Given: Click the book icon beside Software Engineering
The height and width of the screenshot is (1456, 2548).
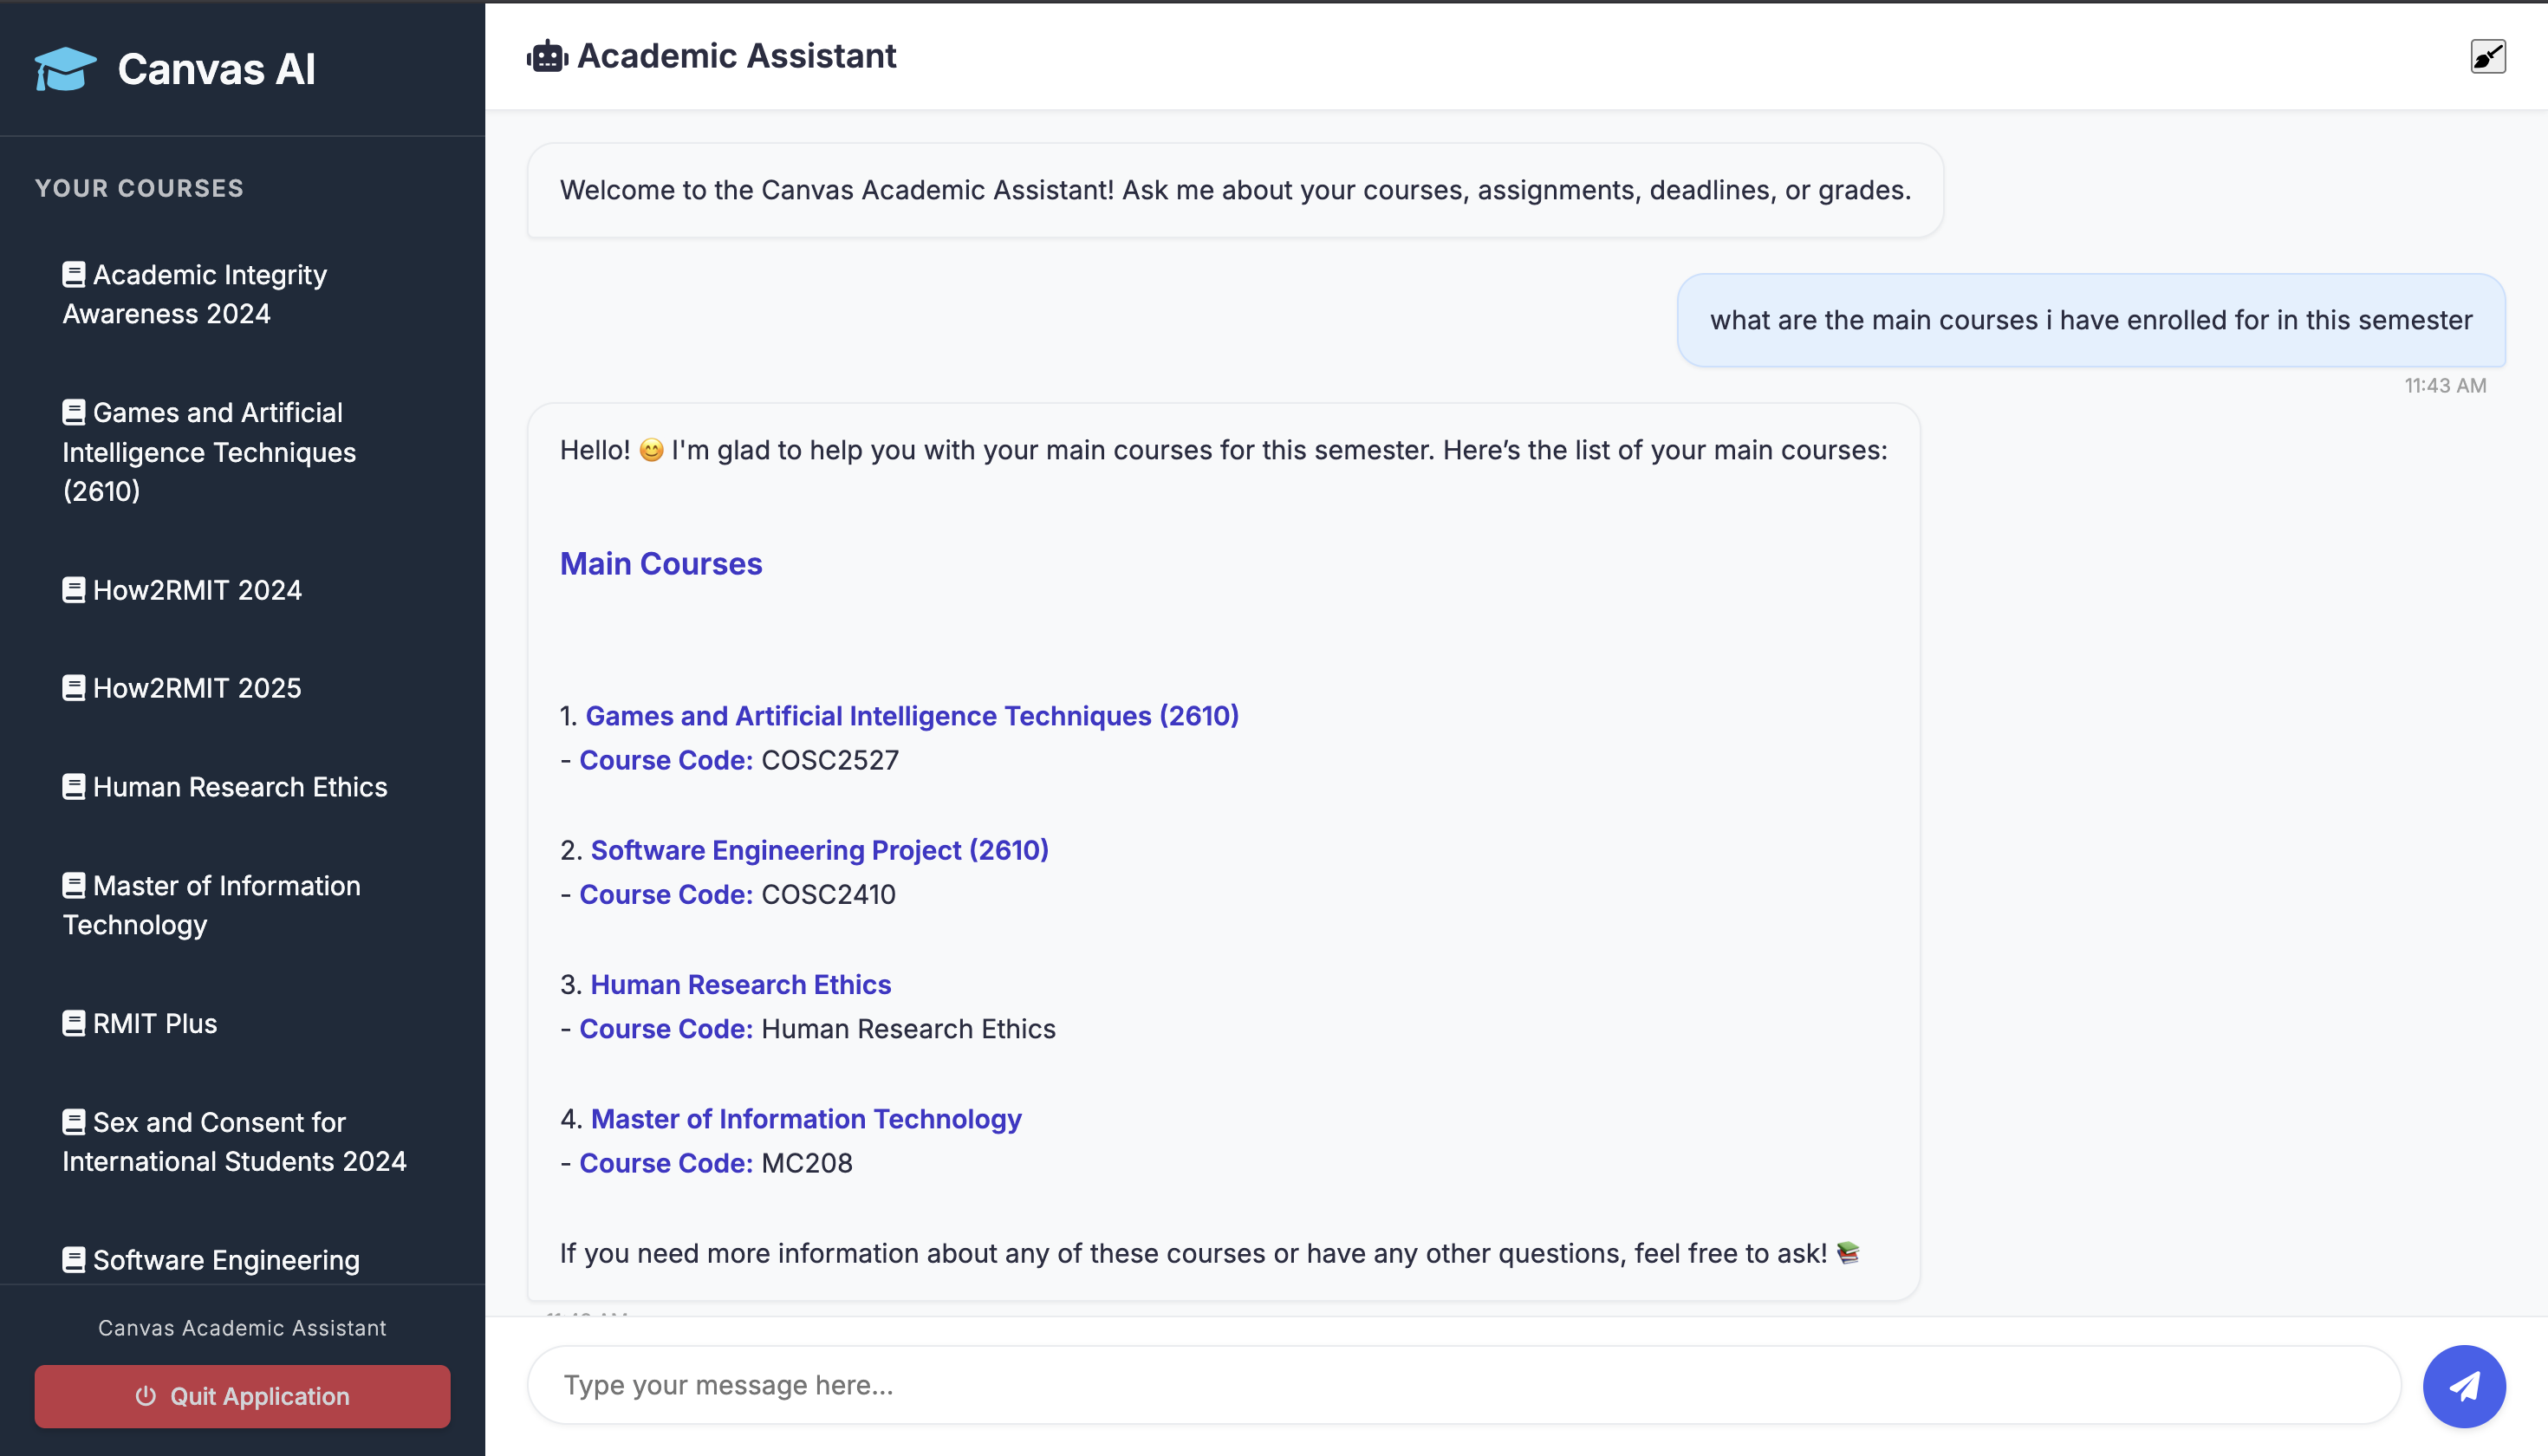Looking at the screenshot, I should tap(72, 1258).
